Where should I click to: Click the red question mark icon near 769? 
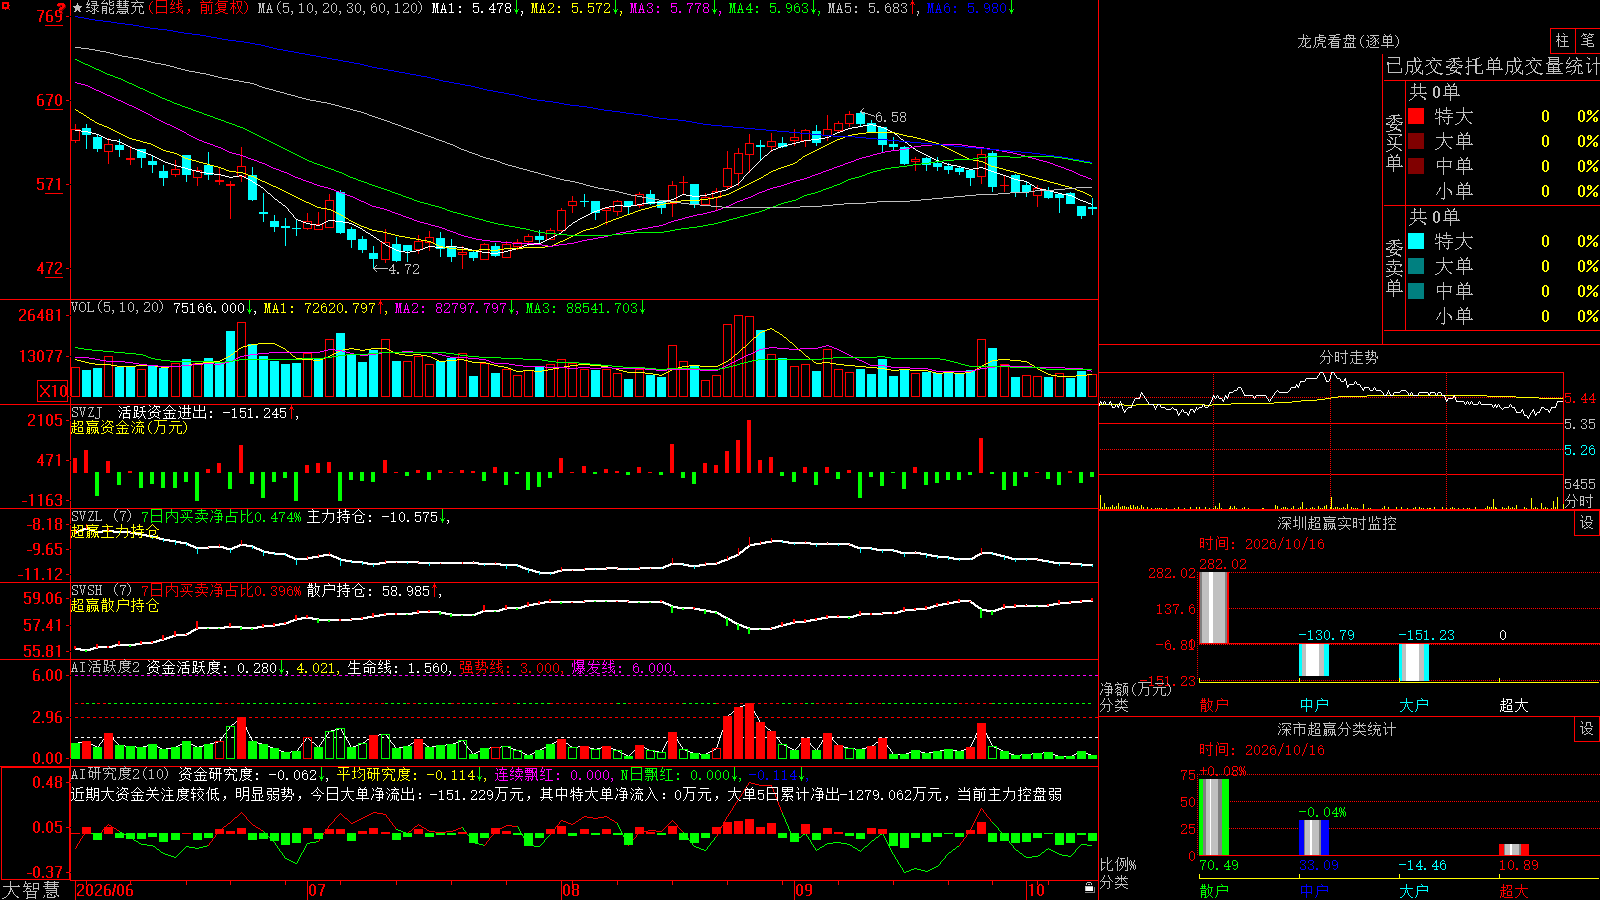62,8
